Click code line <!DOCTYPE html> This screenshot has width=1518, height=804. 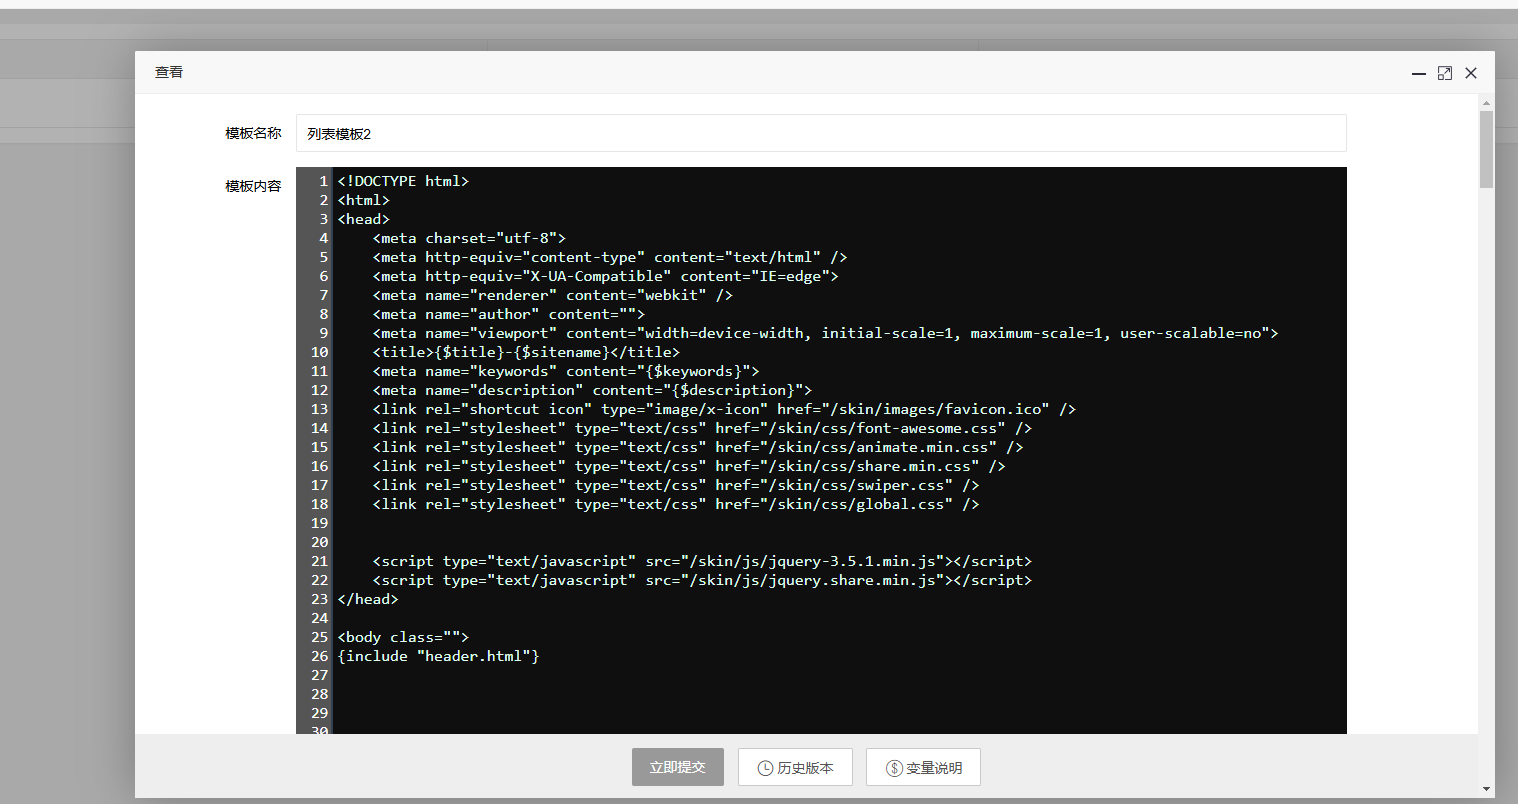click(x=403, y=181)
